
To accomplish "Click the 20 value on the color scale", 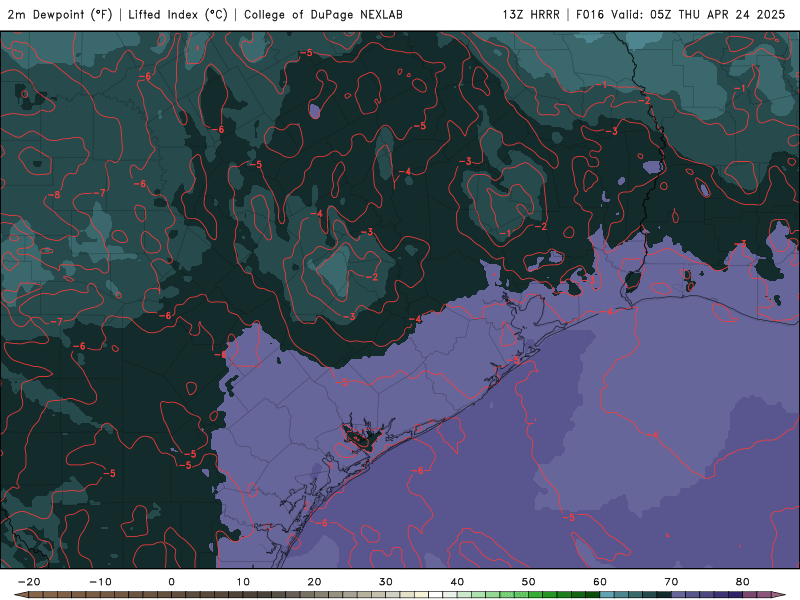I will (314, 582).
